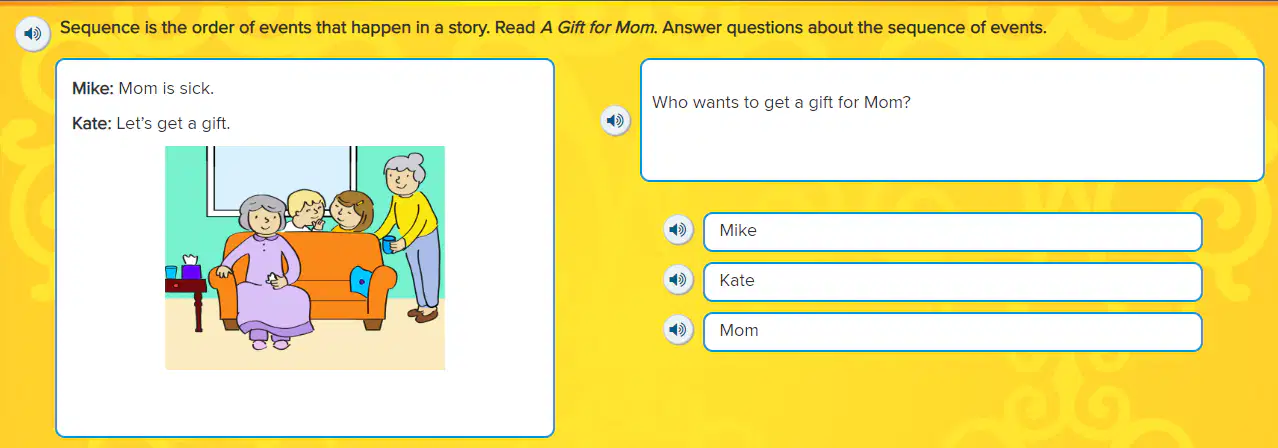Play audio for the instructions sentence

(x=35, y=33)
